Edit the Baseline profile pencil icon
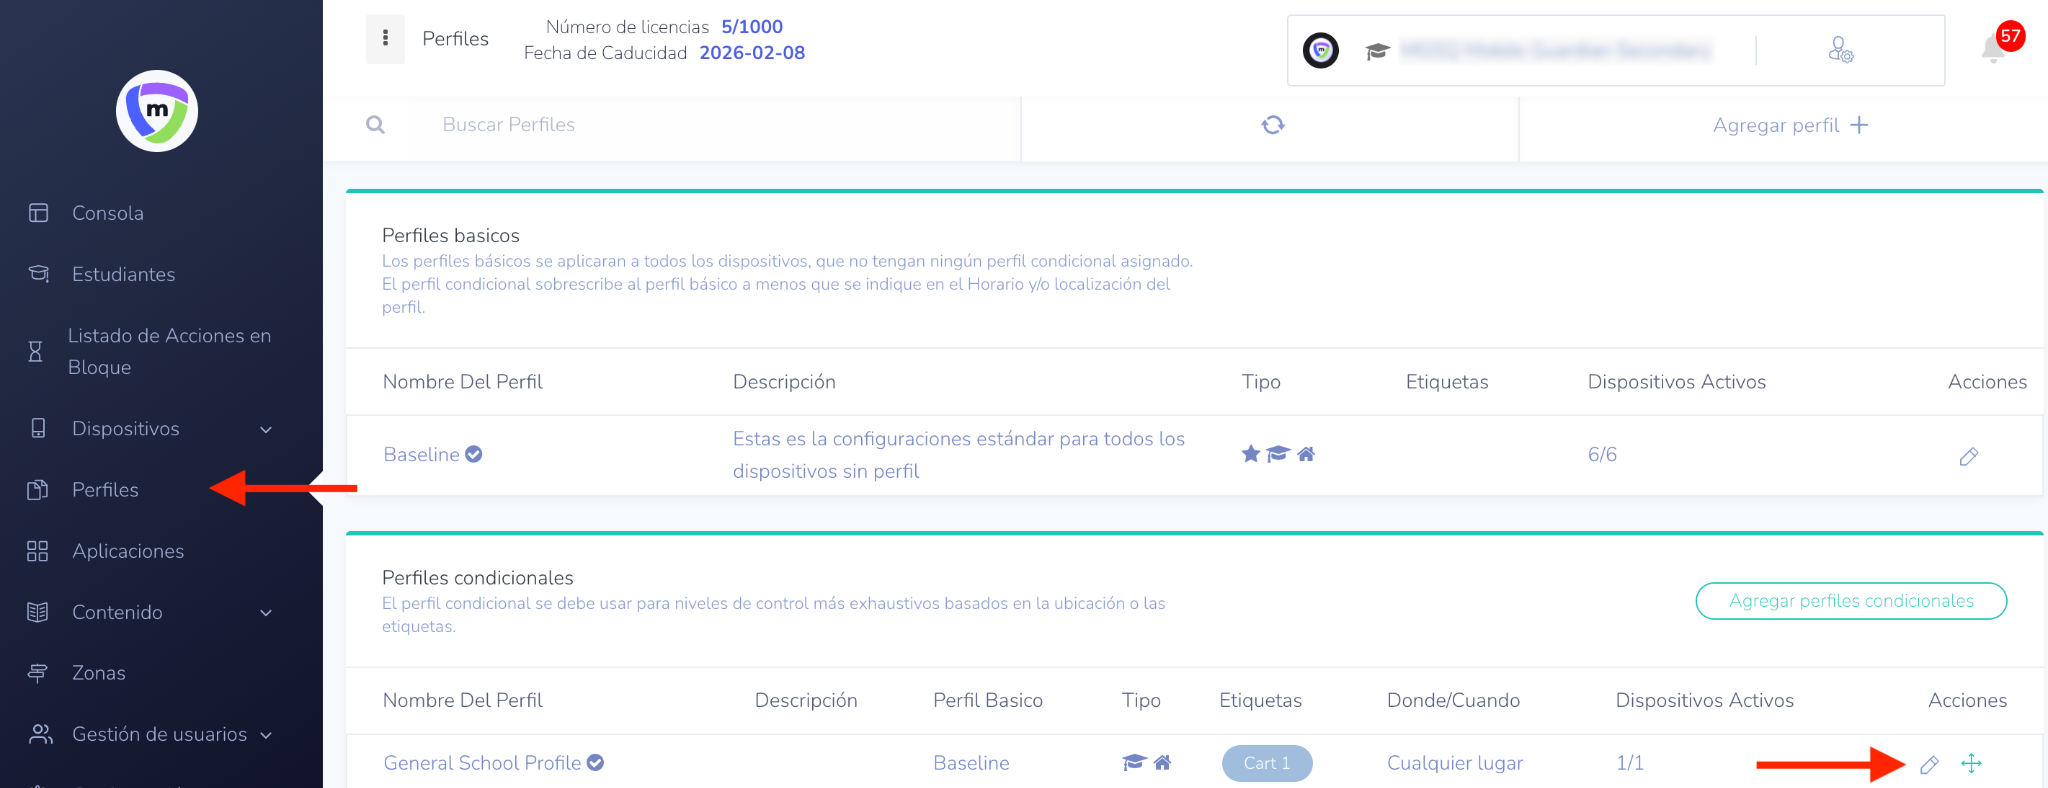 (x=1968, y=457)
